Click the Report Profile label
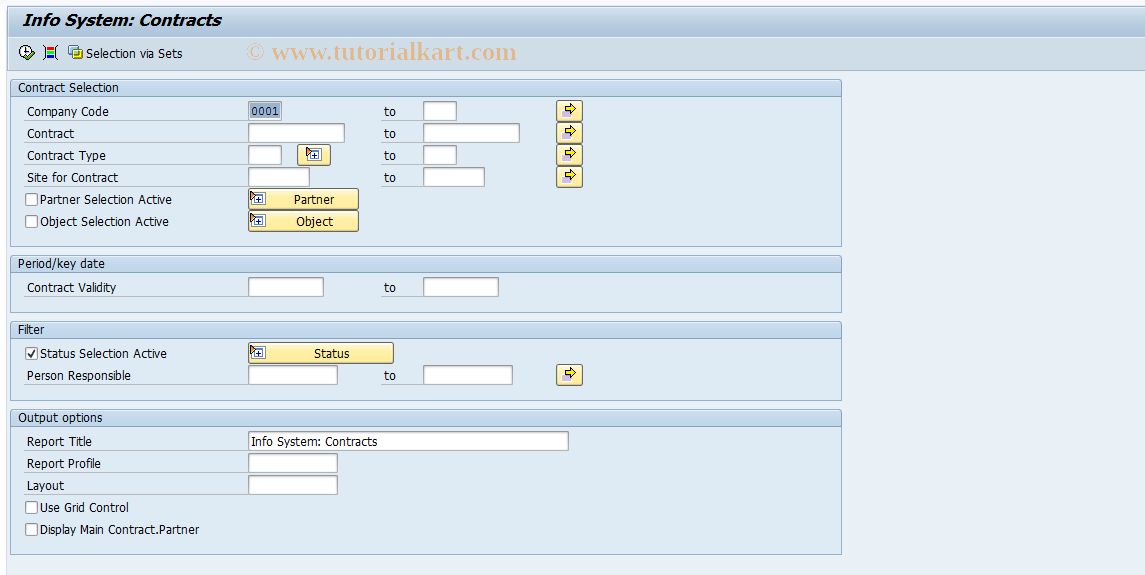 click(64, 463)
